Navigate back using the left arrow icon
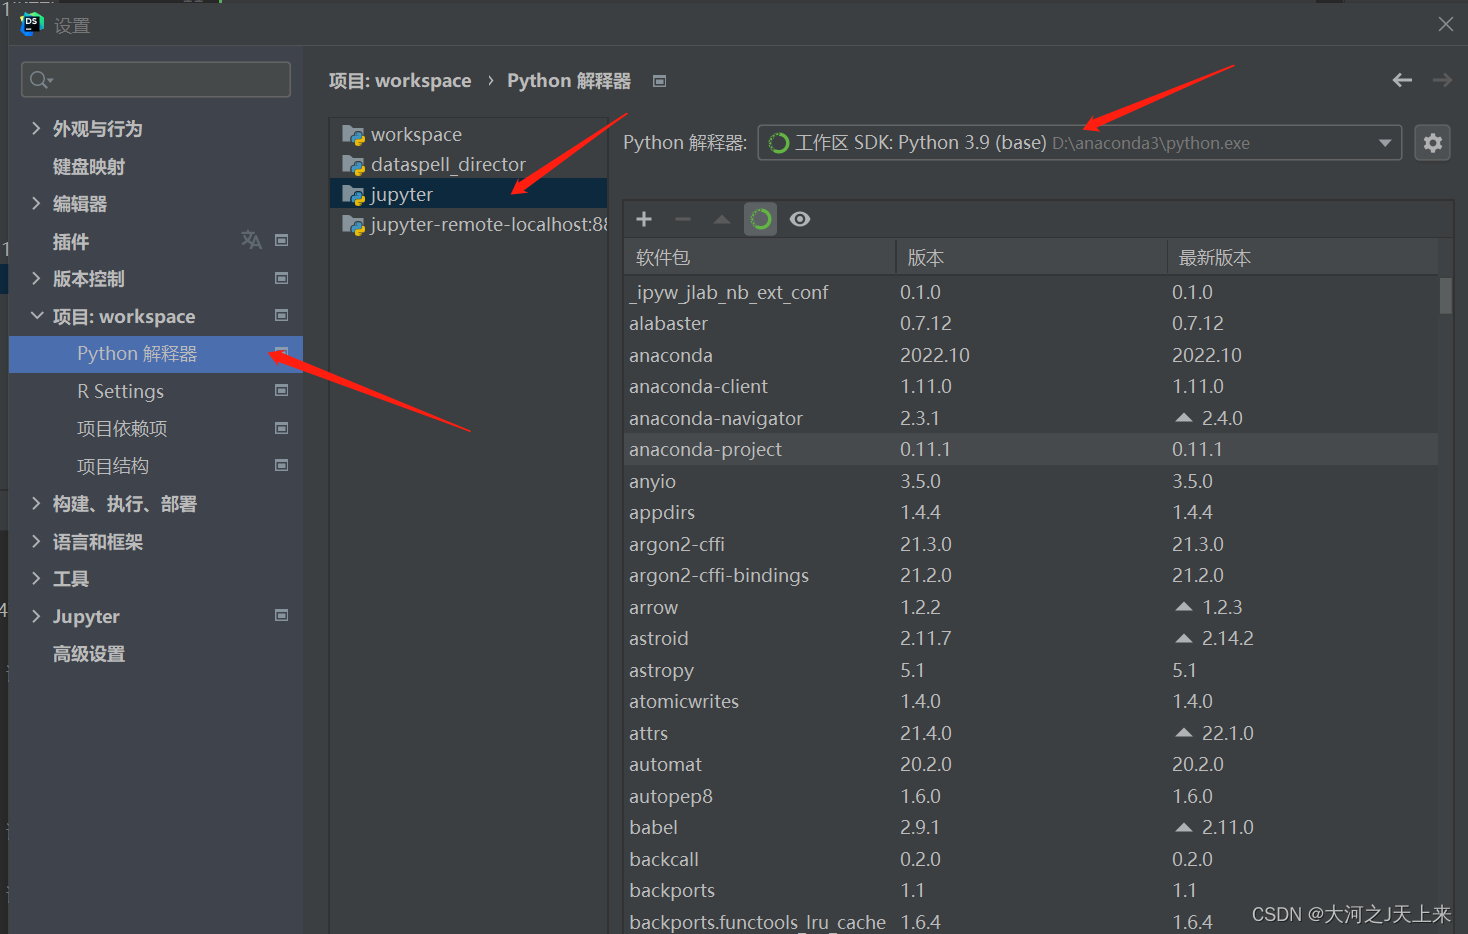The image size is (1468, 934). click(x=1401, y=80)
